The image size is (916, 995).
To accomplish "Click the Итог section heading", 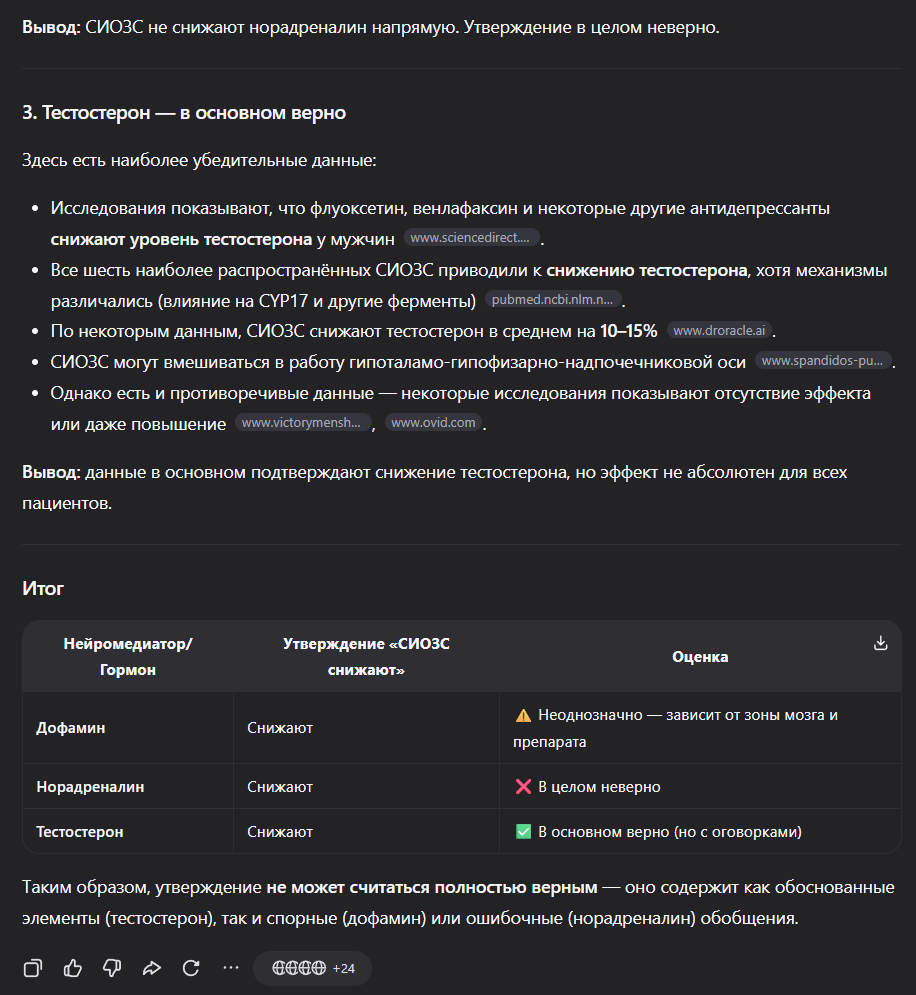I will (x=43, y=588).
